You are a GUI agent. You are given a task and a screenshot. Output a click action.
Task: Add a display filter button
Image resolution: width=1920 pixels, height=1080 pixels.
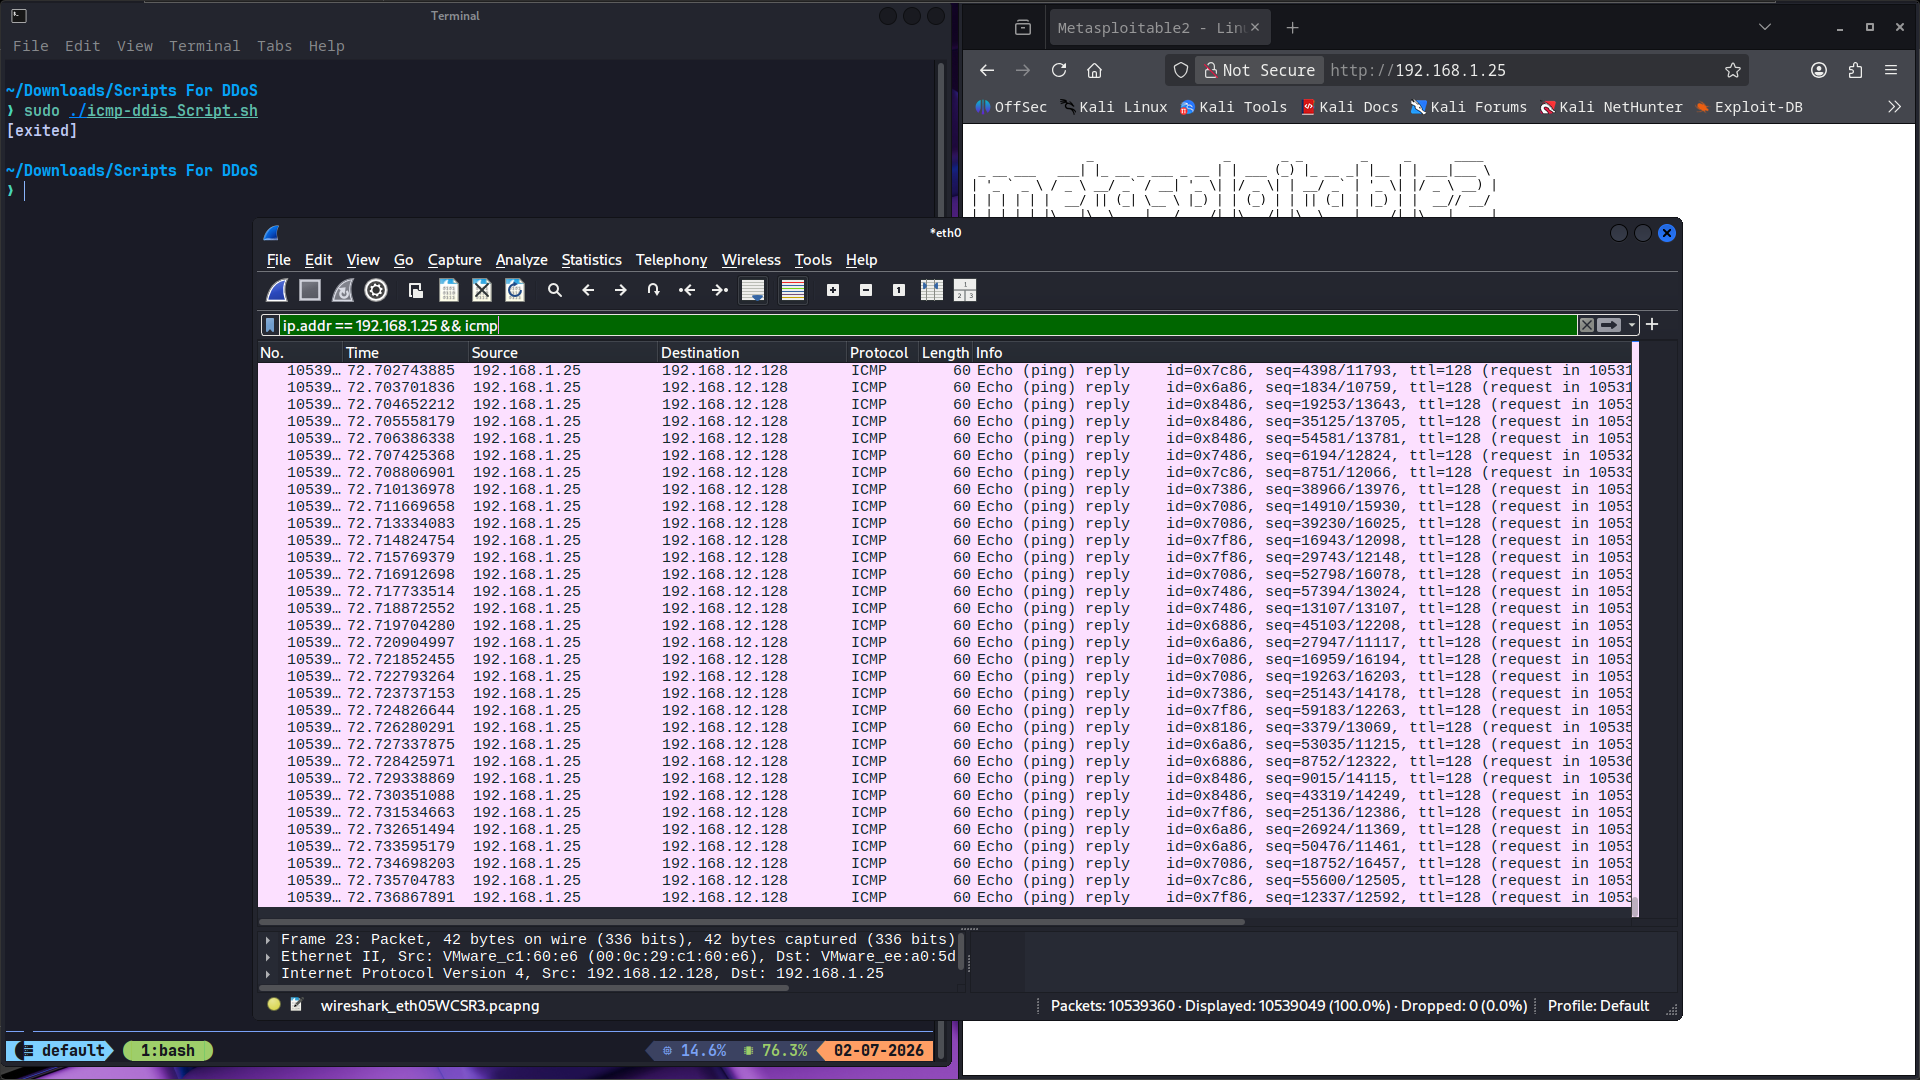coord(1652,324)
